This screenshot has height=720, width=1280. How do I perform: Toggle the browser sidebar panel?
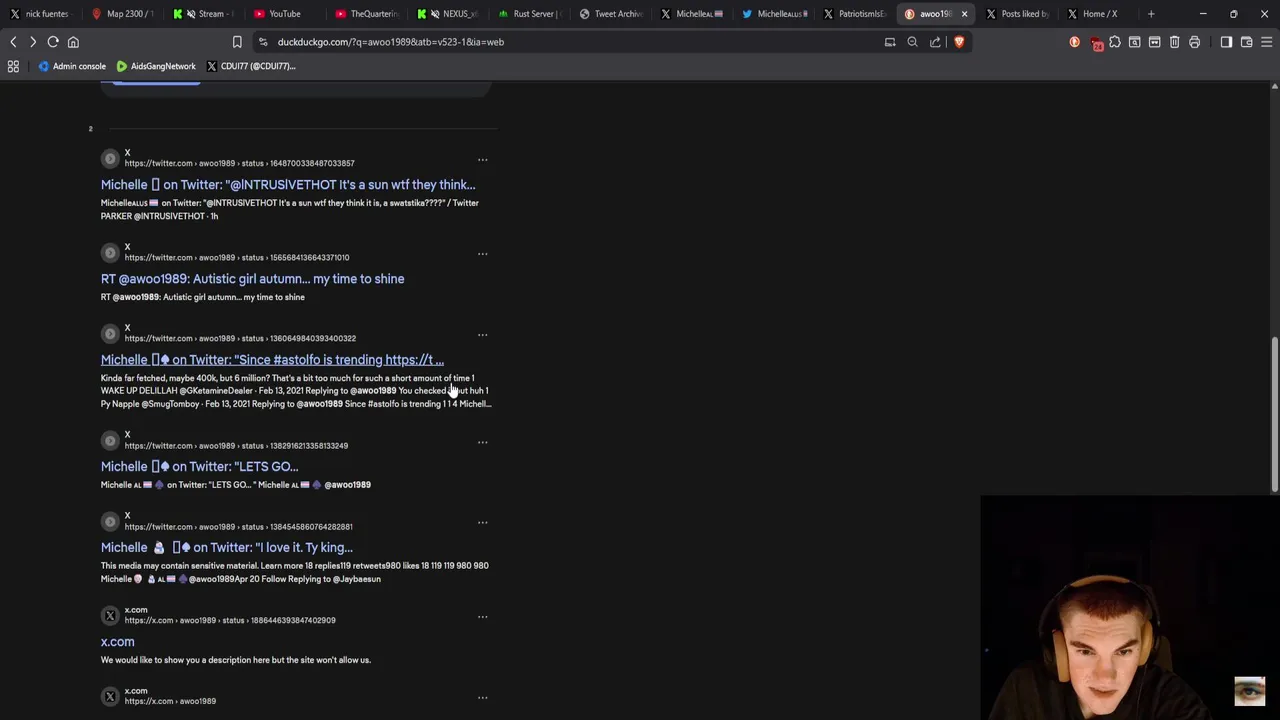pos(1226,42)
